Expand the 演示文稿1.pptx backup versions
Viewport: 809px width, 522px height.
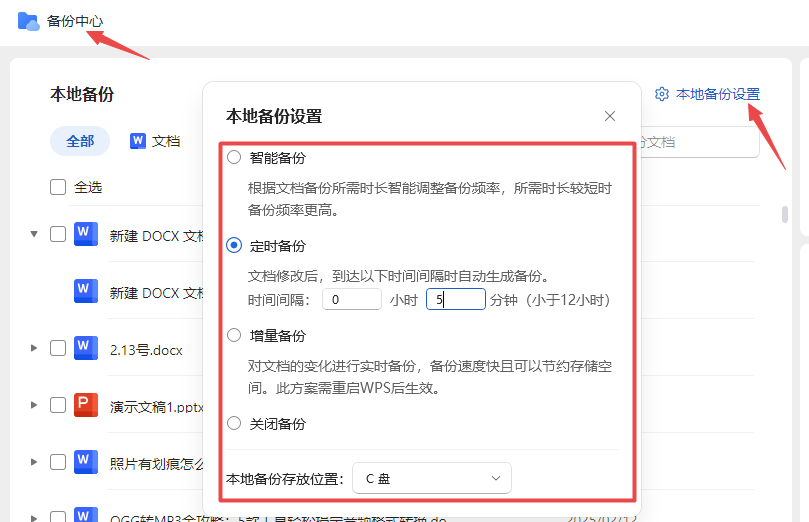click(34, 405)
